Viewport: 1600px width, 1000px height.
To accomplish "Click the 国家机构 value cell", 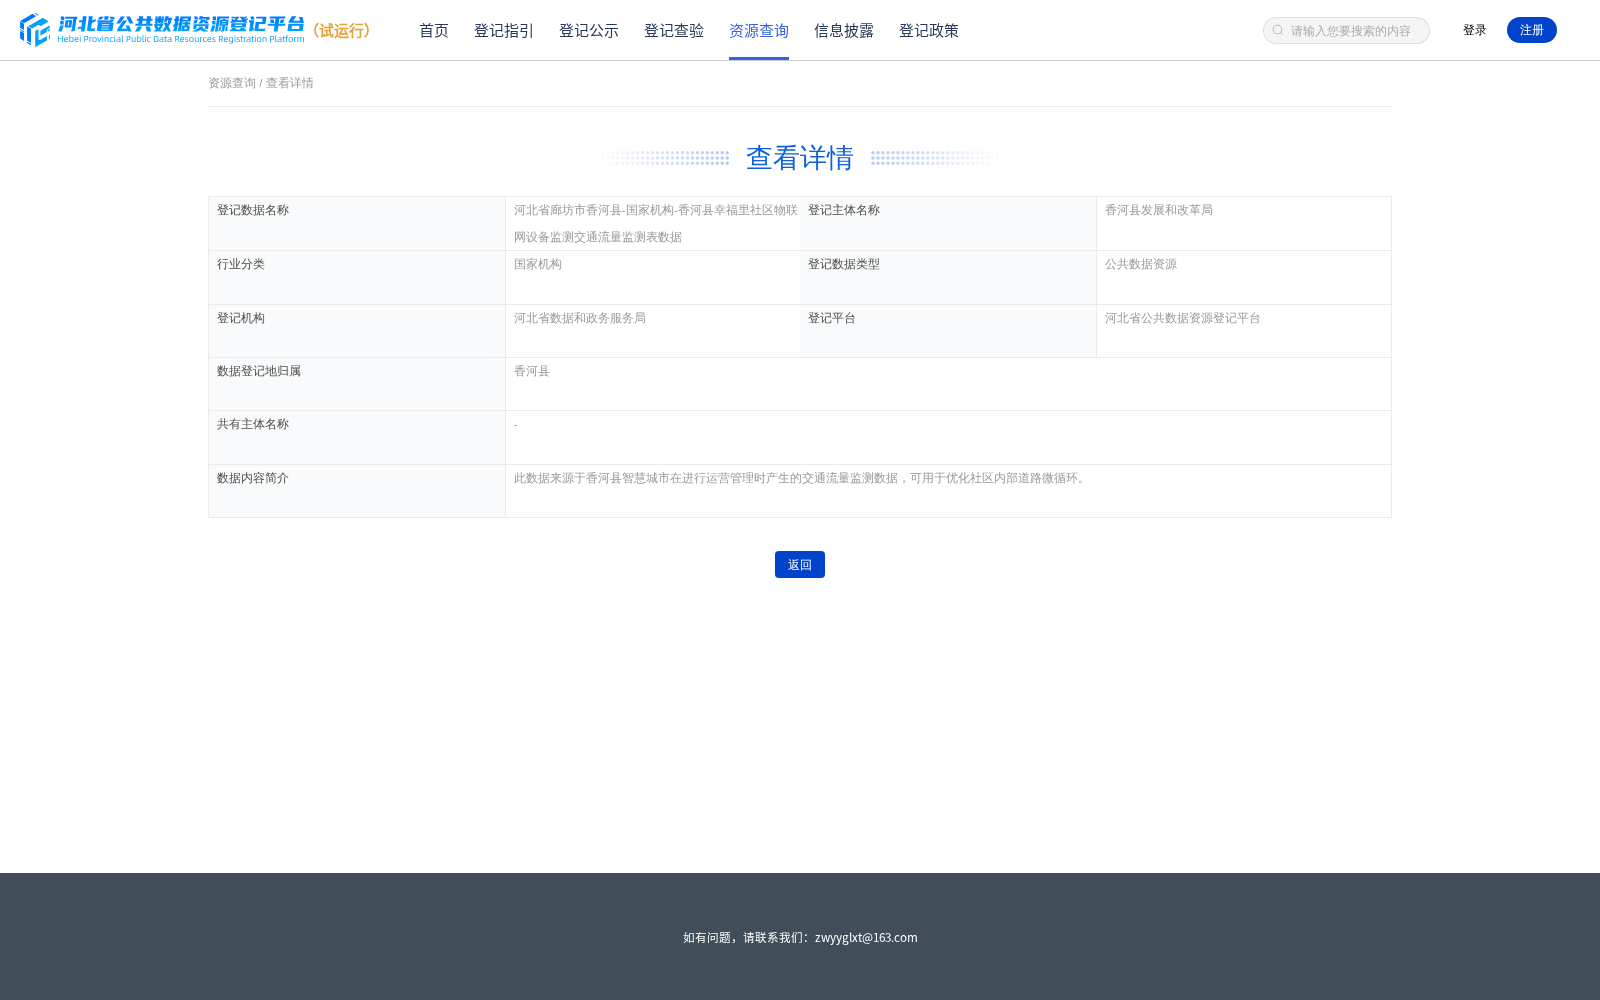I will tap(653, 278).
